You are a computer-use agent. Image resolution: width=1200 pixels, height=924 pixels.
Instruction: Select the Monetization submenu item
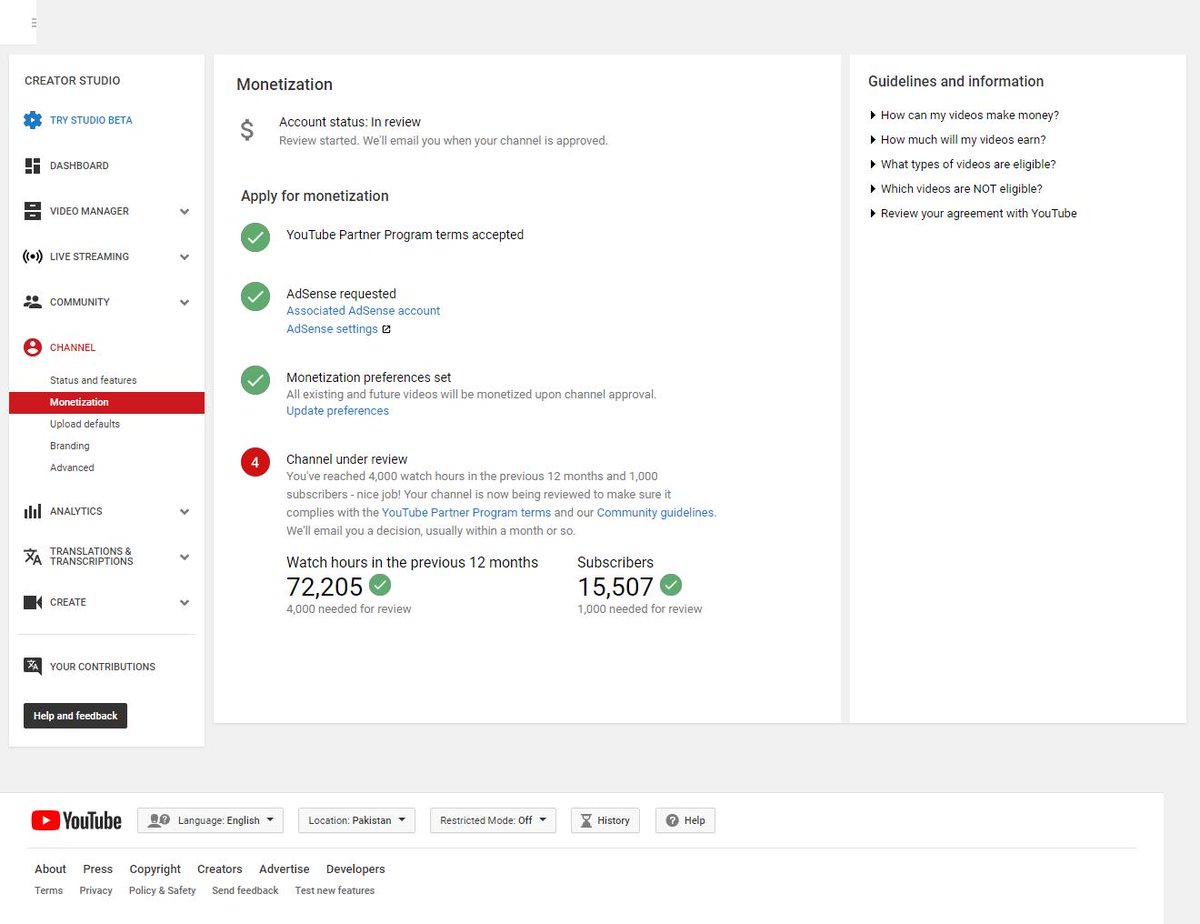[107, 402]
